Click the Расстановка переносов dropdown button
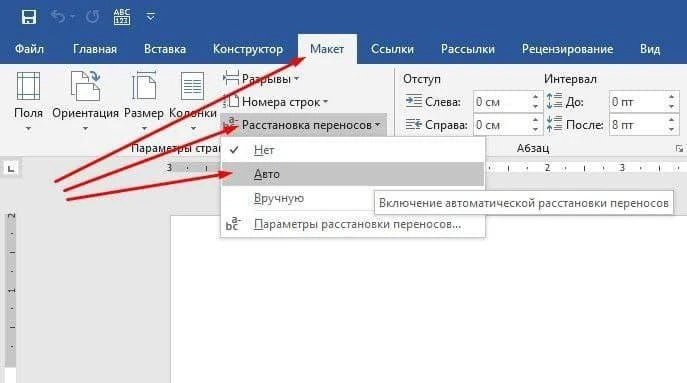 pos(303,125)
